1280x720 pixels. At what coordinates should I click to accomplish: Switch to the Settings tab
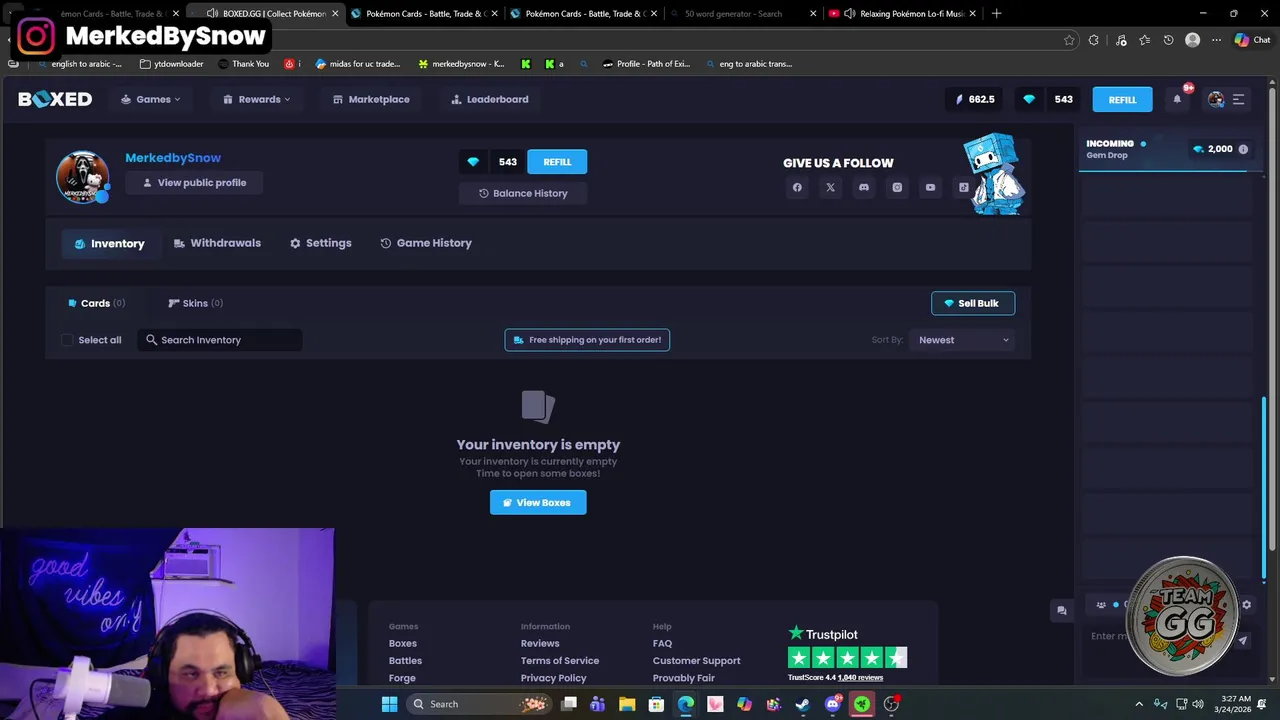point(320,243)
